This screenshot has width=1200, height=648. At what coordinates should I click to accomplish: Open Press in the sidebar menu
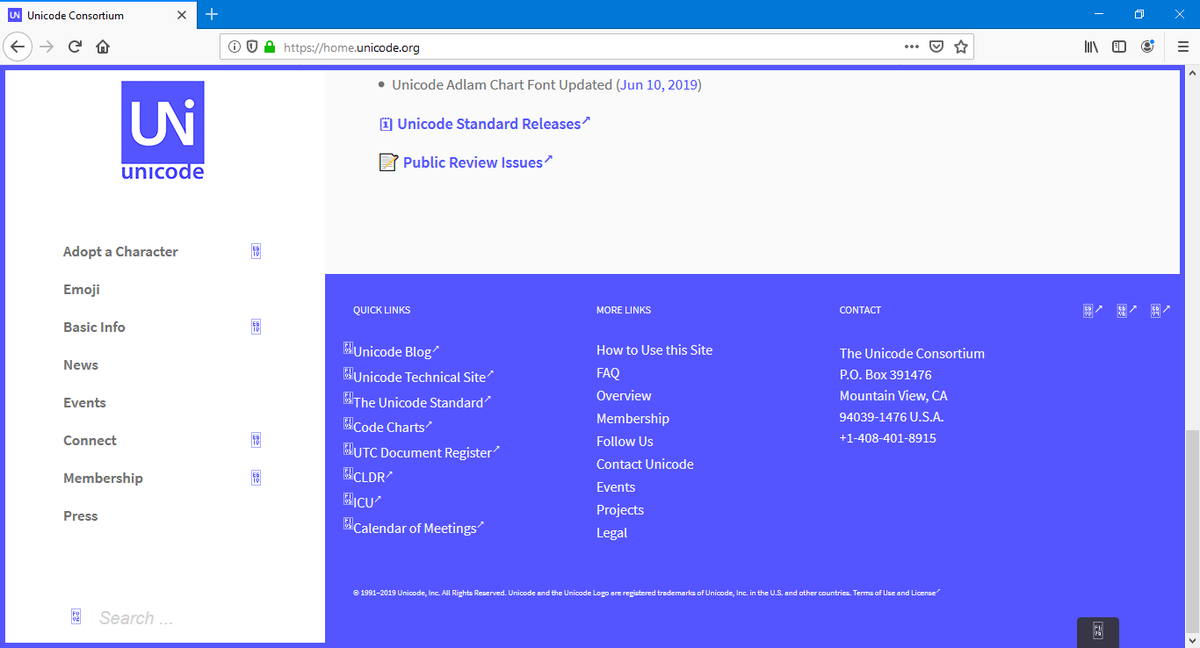(x=80, y=517)
